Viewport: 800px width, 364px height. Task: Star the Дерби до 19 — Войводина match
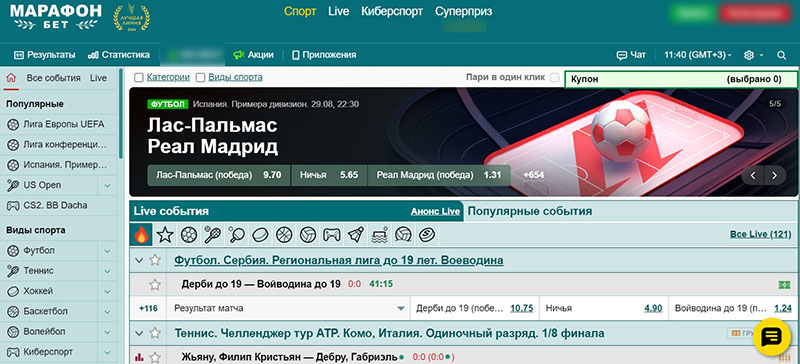click(155, 284)
